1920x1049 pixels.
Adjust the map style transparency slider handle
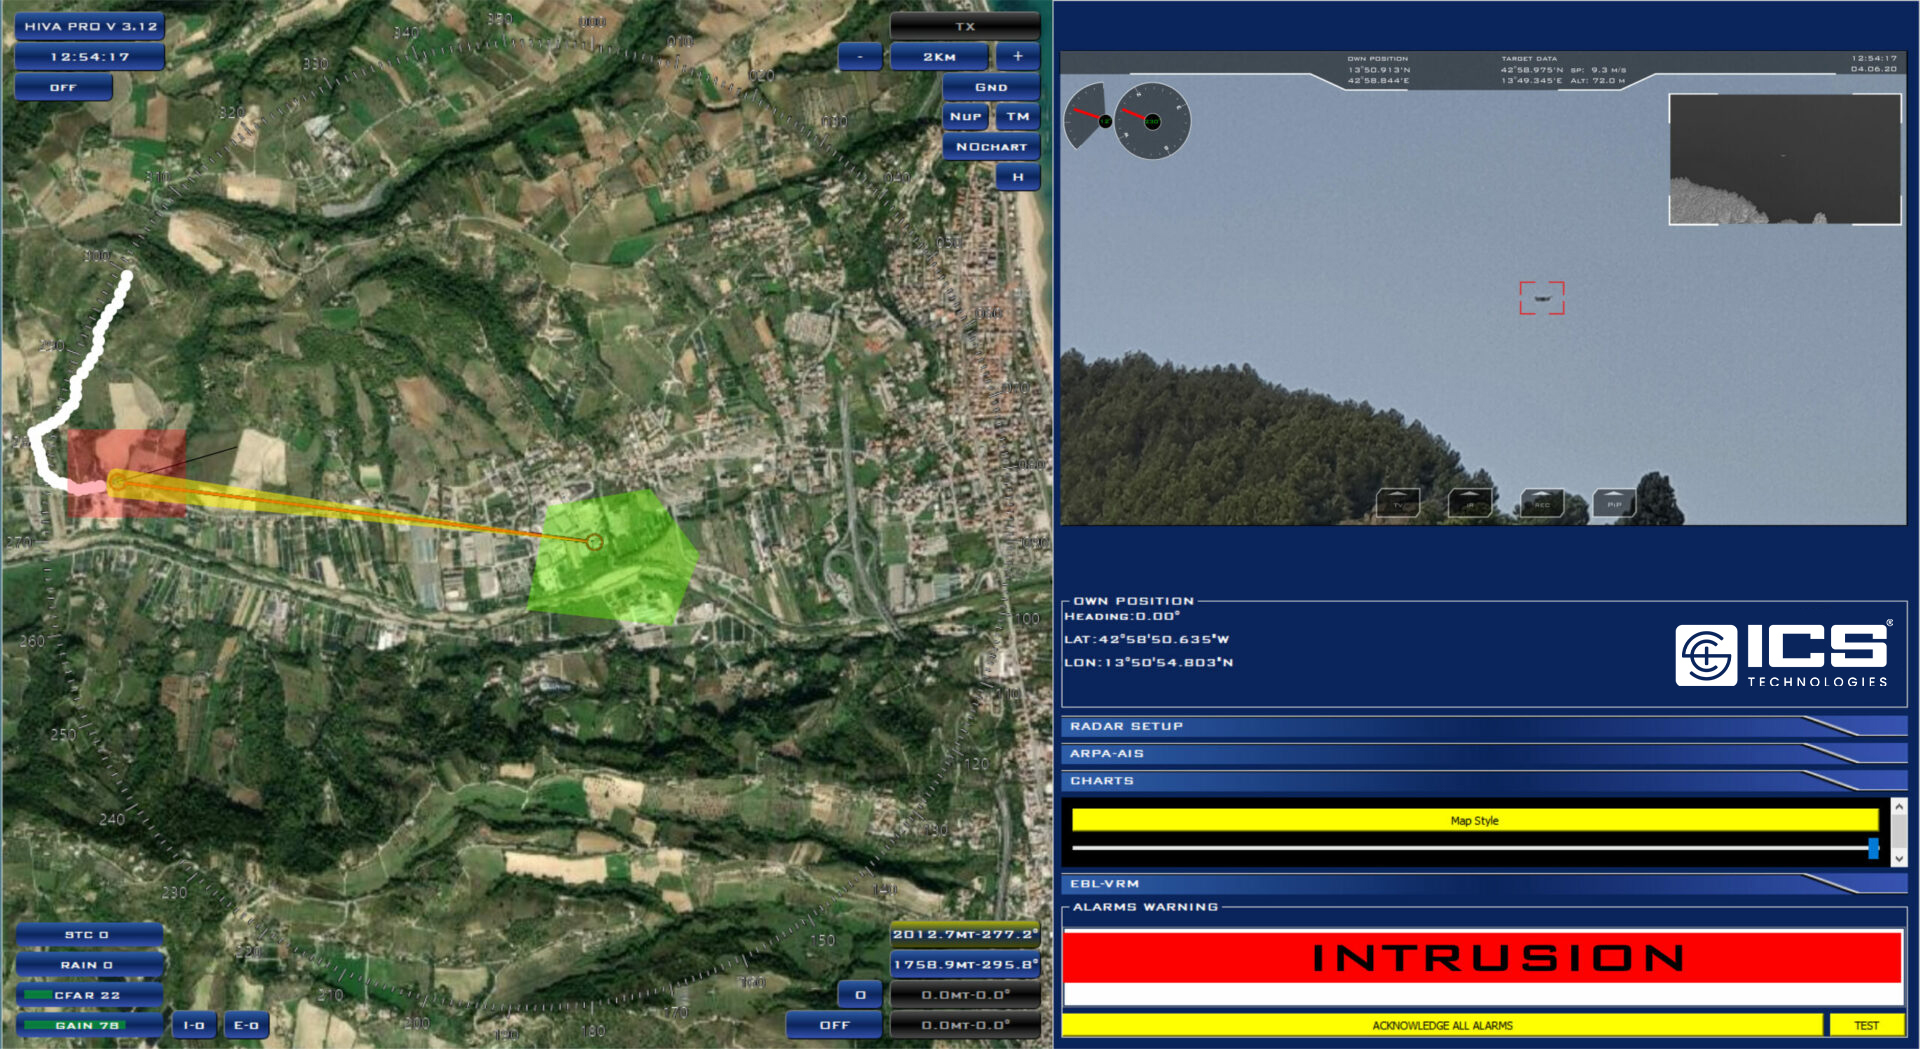pyautogui.click(x=1873, y=848)
